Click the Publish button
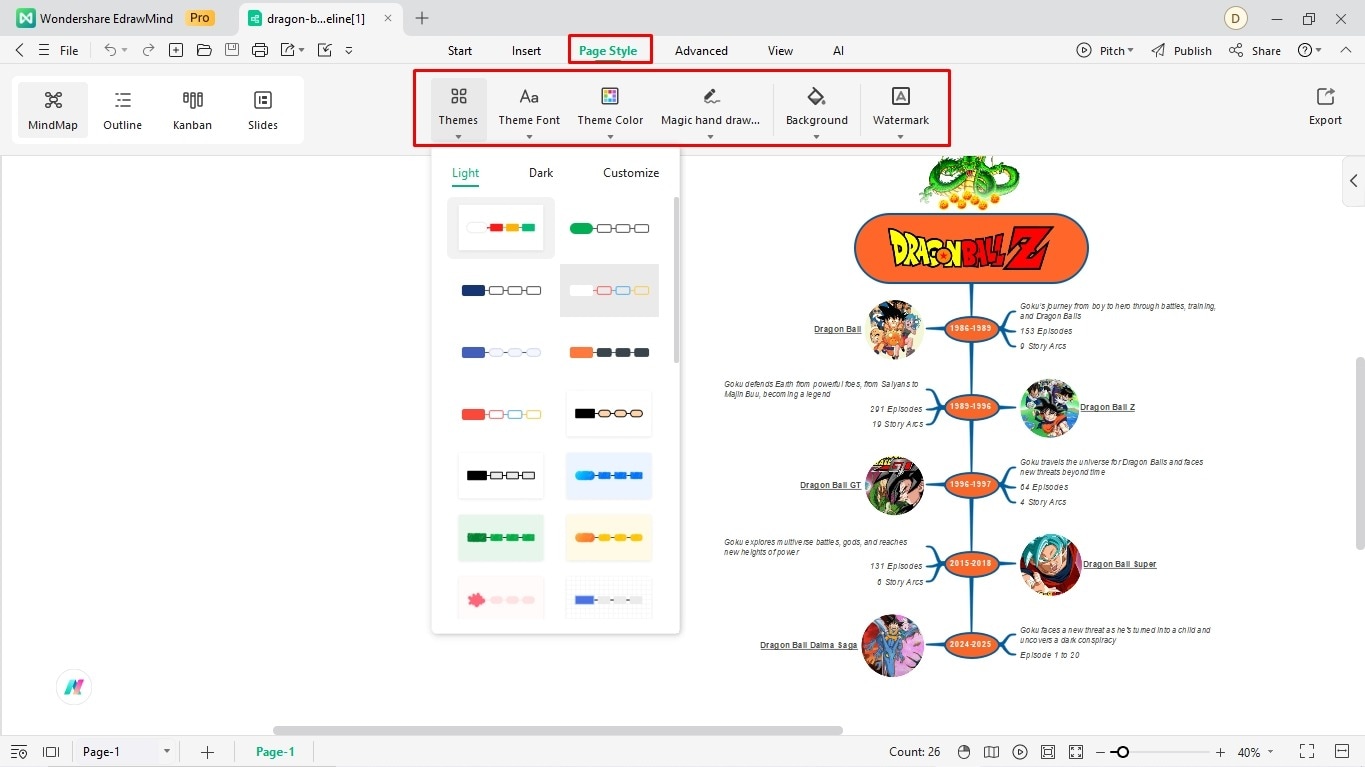This screenshot has height=767, width=1365. coord(1181,51)
